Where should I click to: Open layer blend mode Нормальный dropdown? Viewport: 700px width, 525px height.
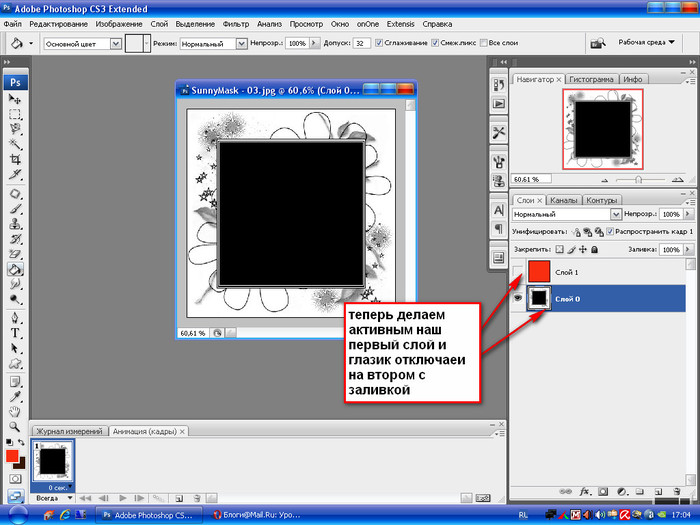click(616, 214)
